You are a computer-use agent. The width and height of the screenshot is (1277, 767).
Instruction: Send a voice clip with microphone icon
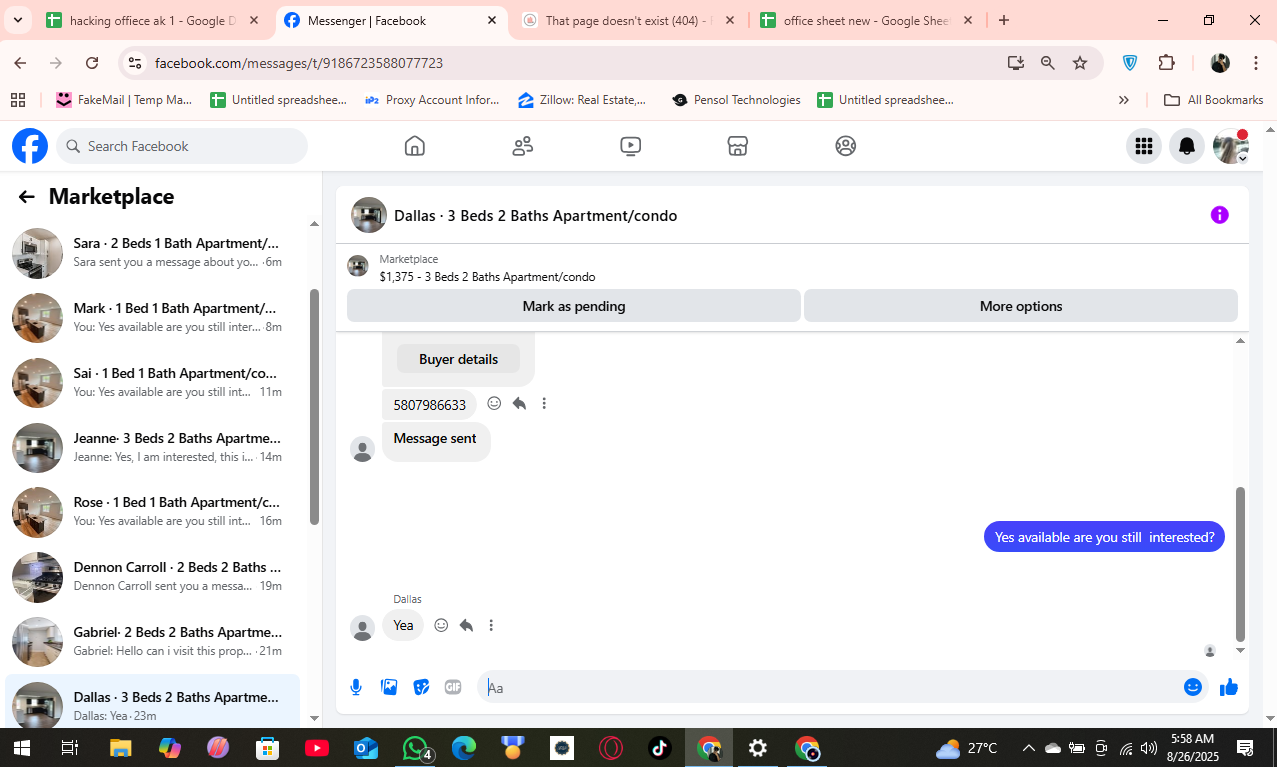356,687
